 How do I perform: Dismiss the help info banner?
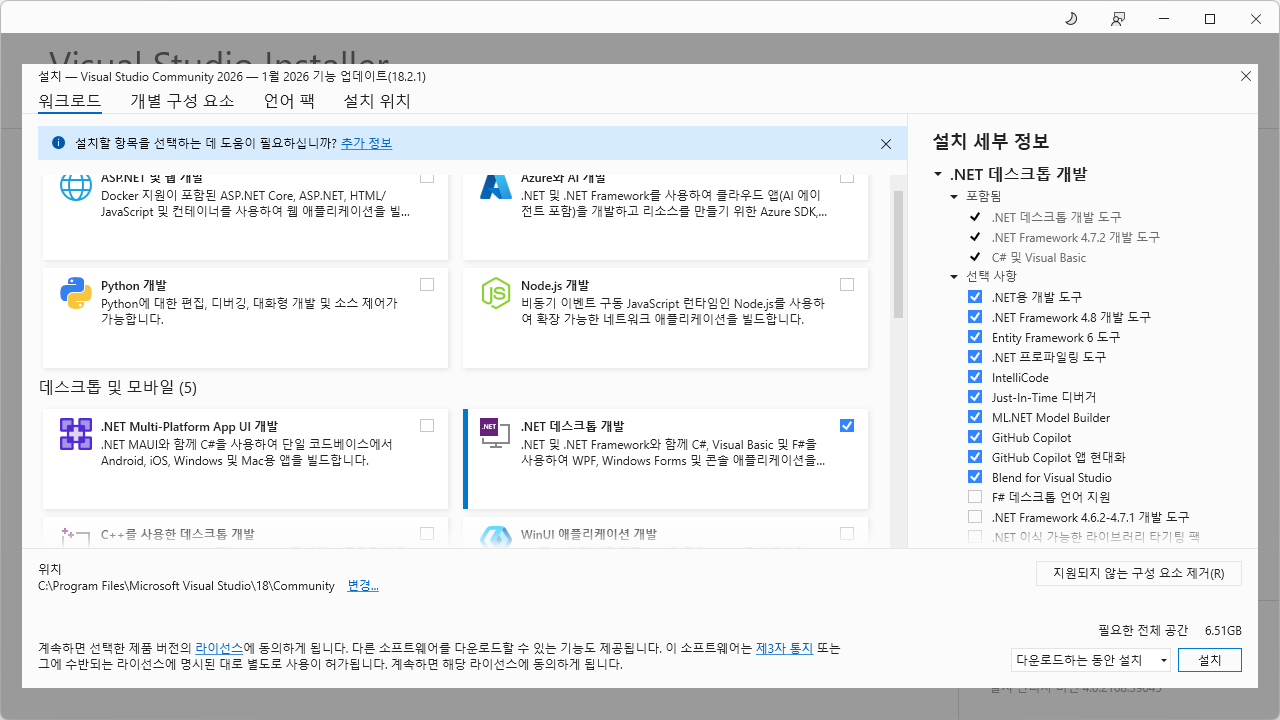pos(886,144)
